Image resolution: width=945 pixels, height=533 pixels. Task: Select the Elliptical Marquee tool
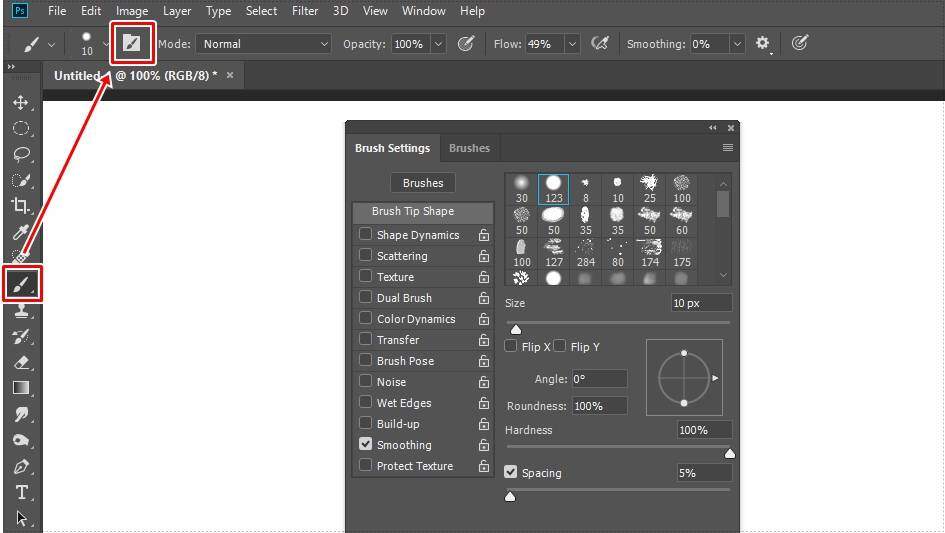pos(21,128)
